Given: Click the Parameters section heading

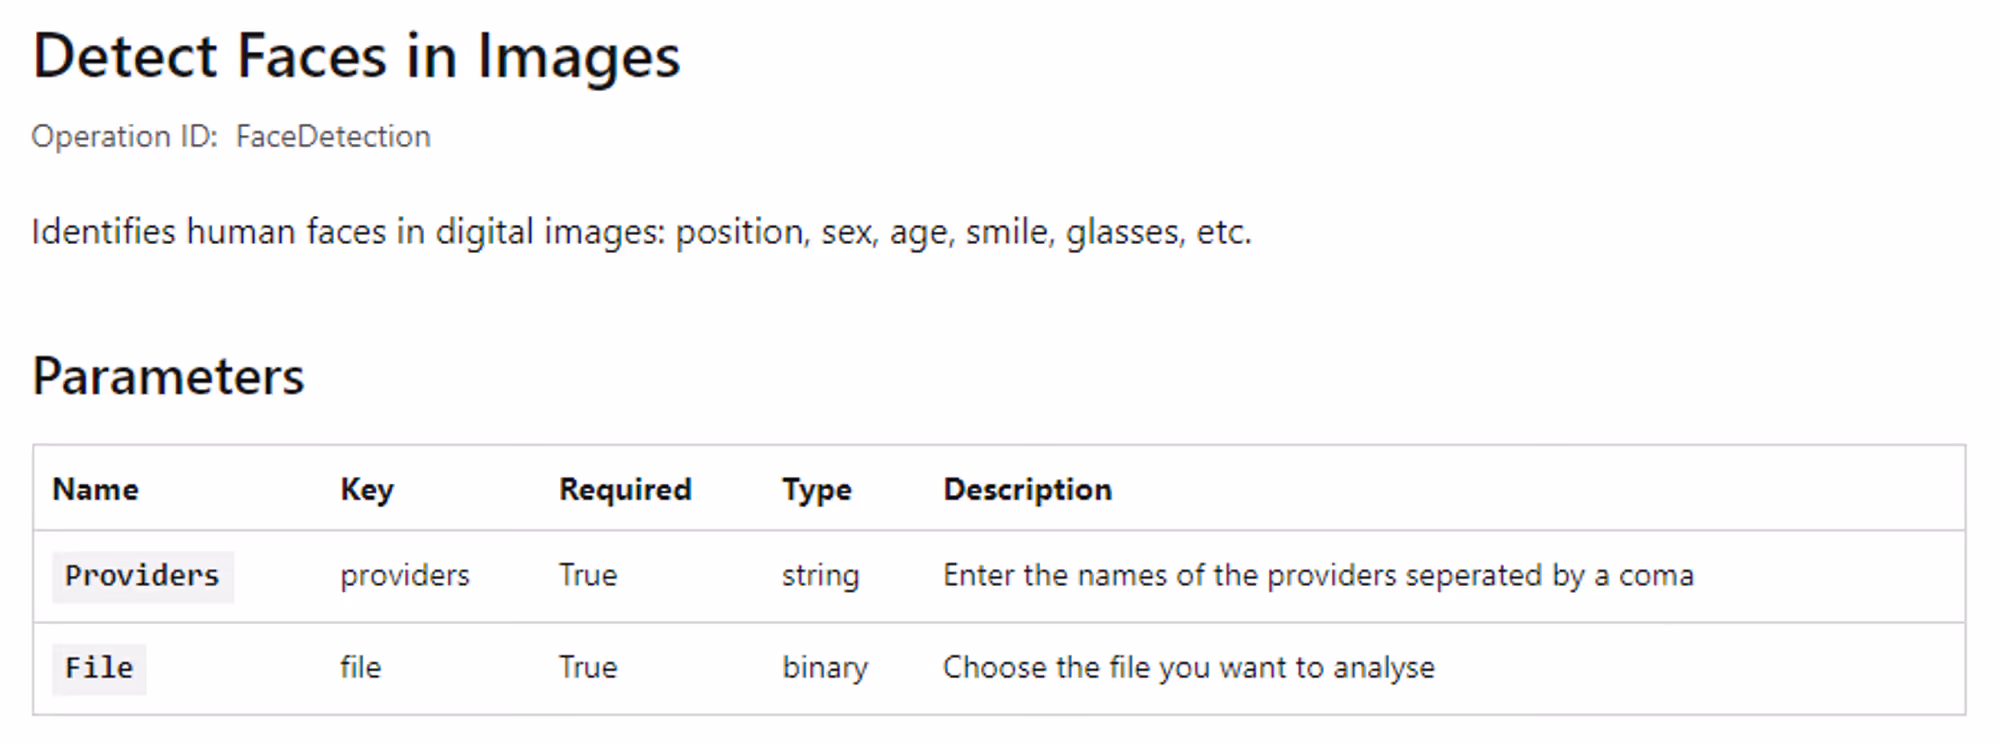Looking at the screenshot, I should [x=168, y=377].
